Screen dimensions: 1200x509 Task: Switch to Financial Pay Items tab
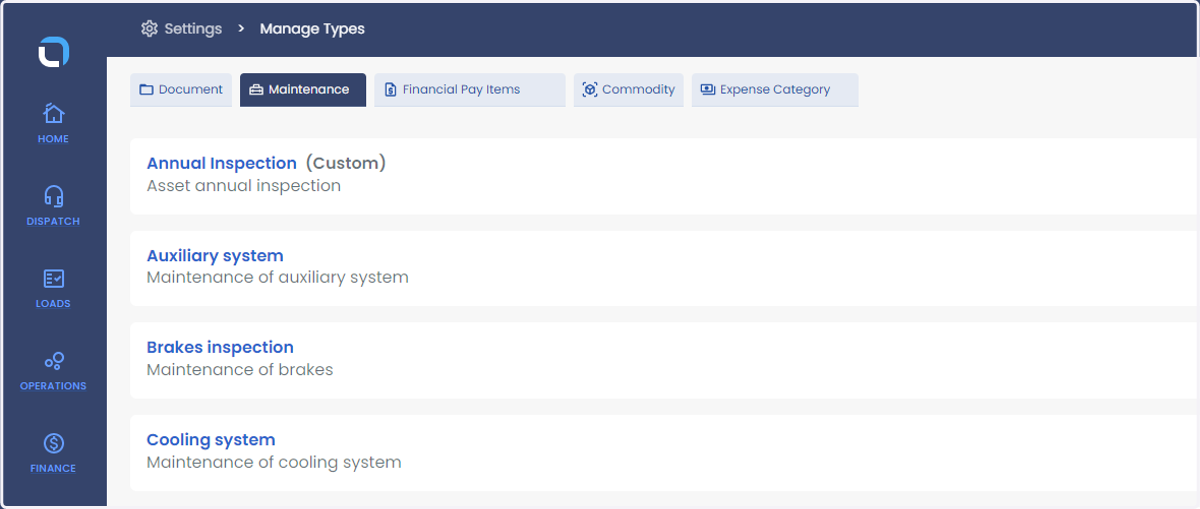tap(470, 90)
